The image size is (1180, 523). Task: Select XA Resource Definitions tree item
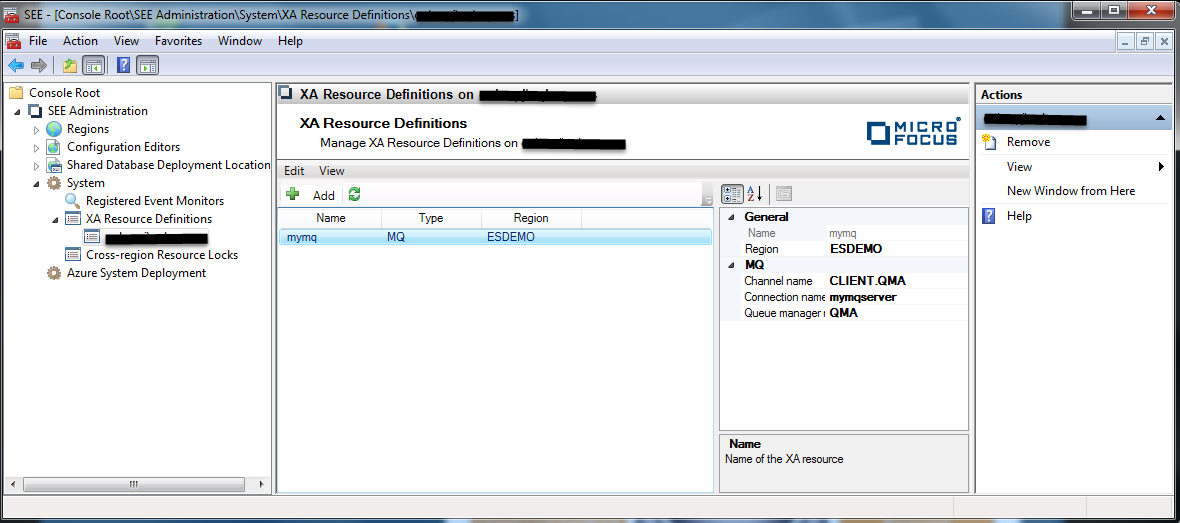click(x=149, y=219)
